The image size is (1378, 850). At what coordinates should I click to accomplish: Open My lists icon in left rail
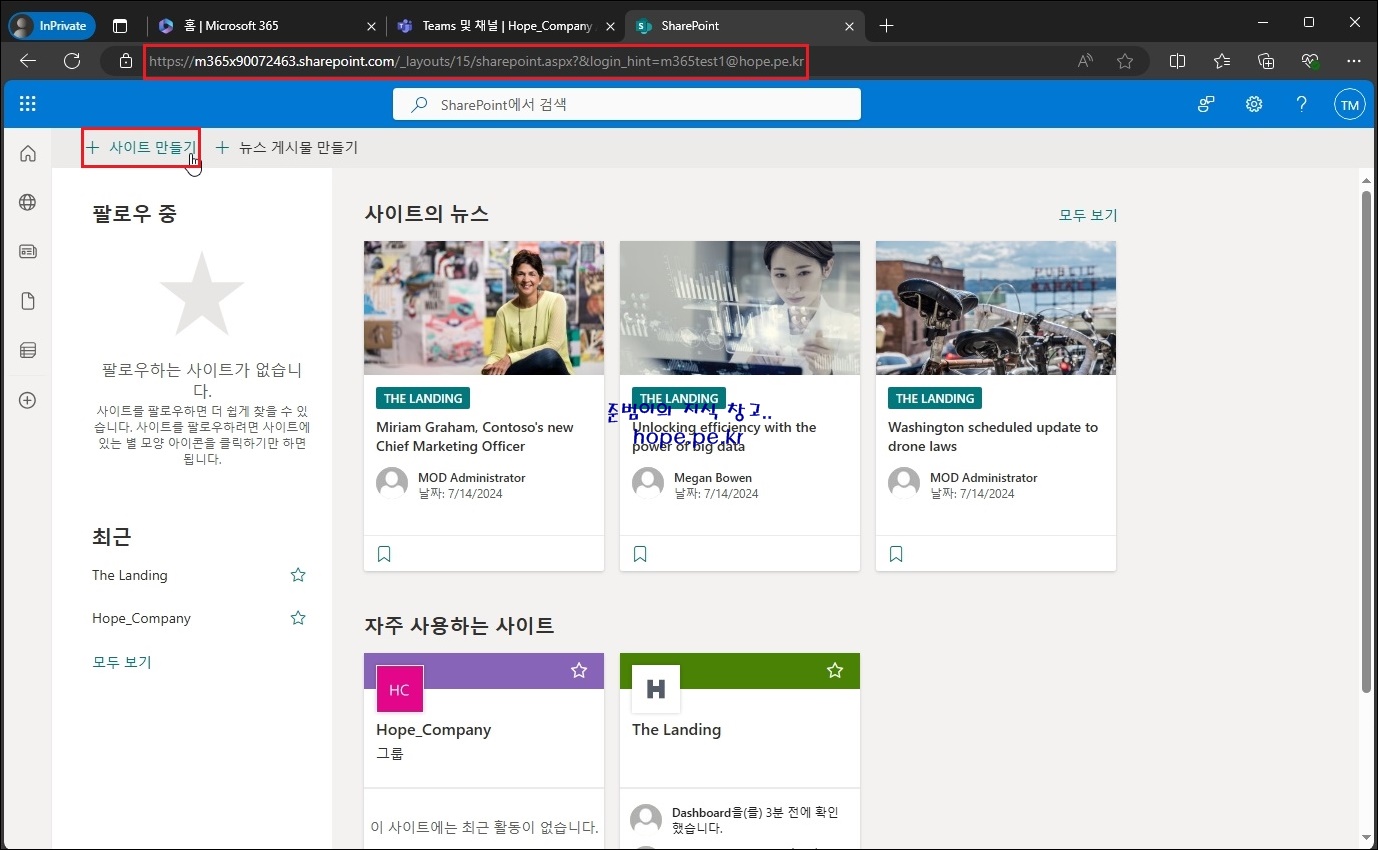point(28,350)
